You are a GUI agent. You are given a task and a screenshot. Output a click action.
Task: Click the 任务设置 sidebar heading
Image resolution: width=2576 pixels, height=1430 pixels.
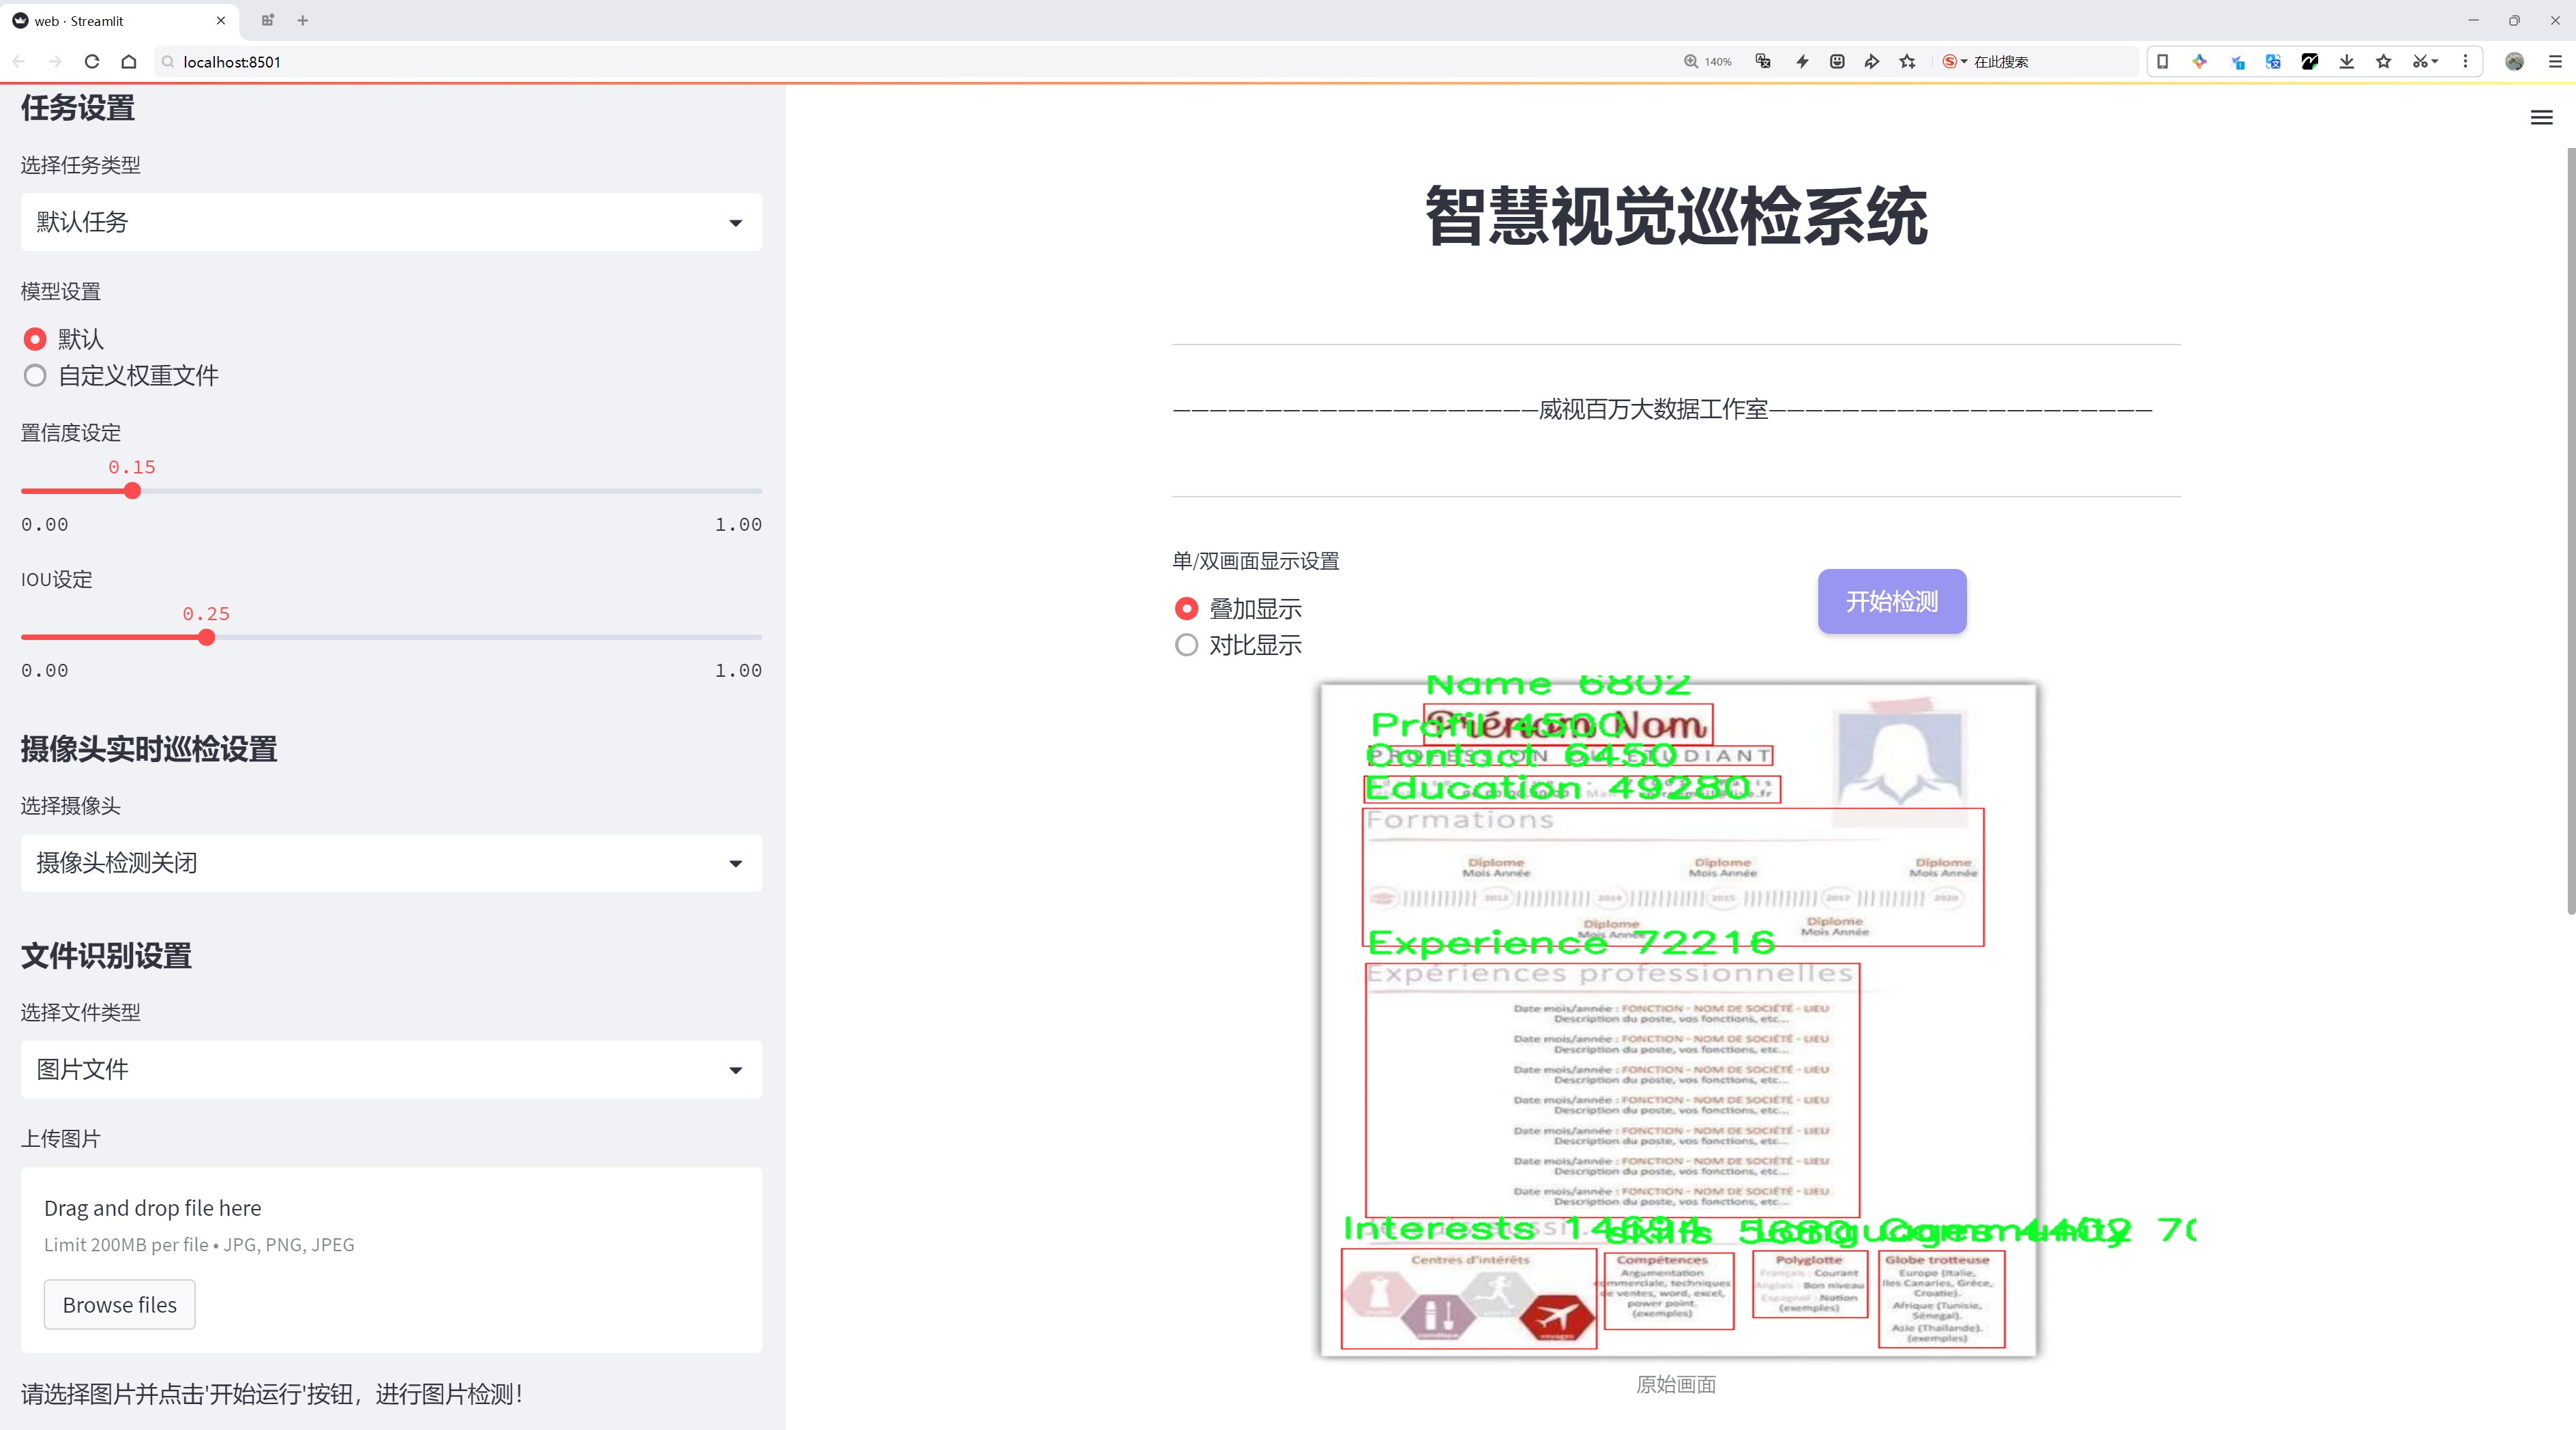(x=78, y=108)
